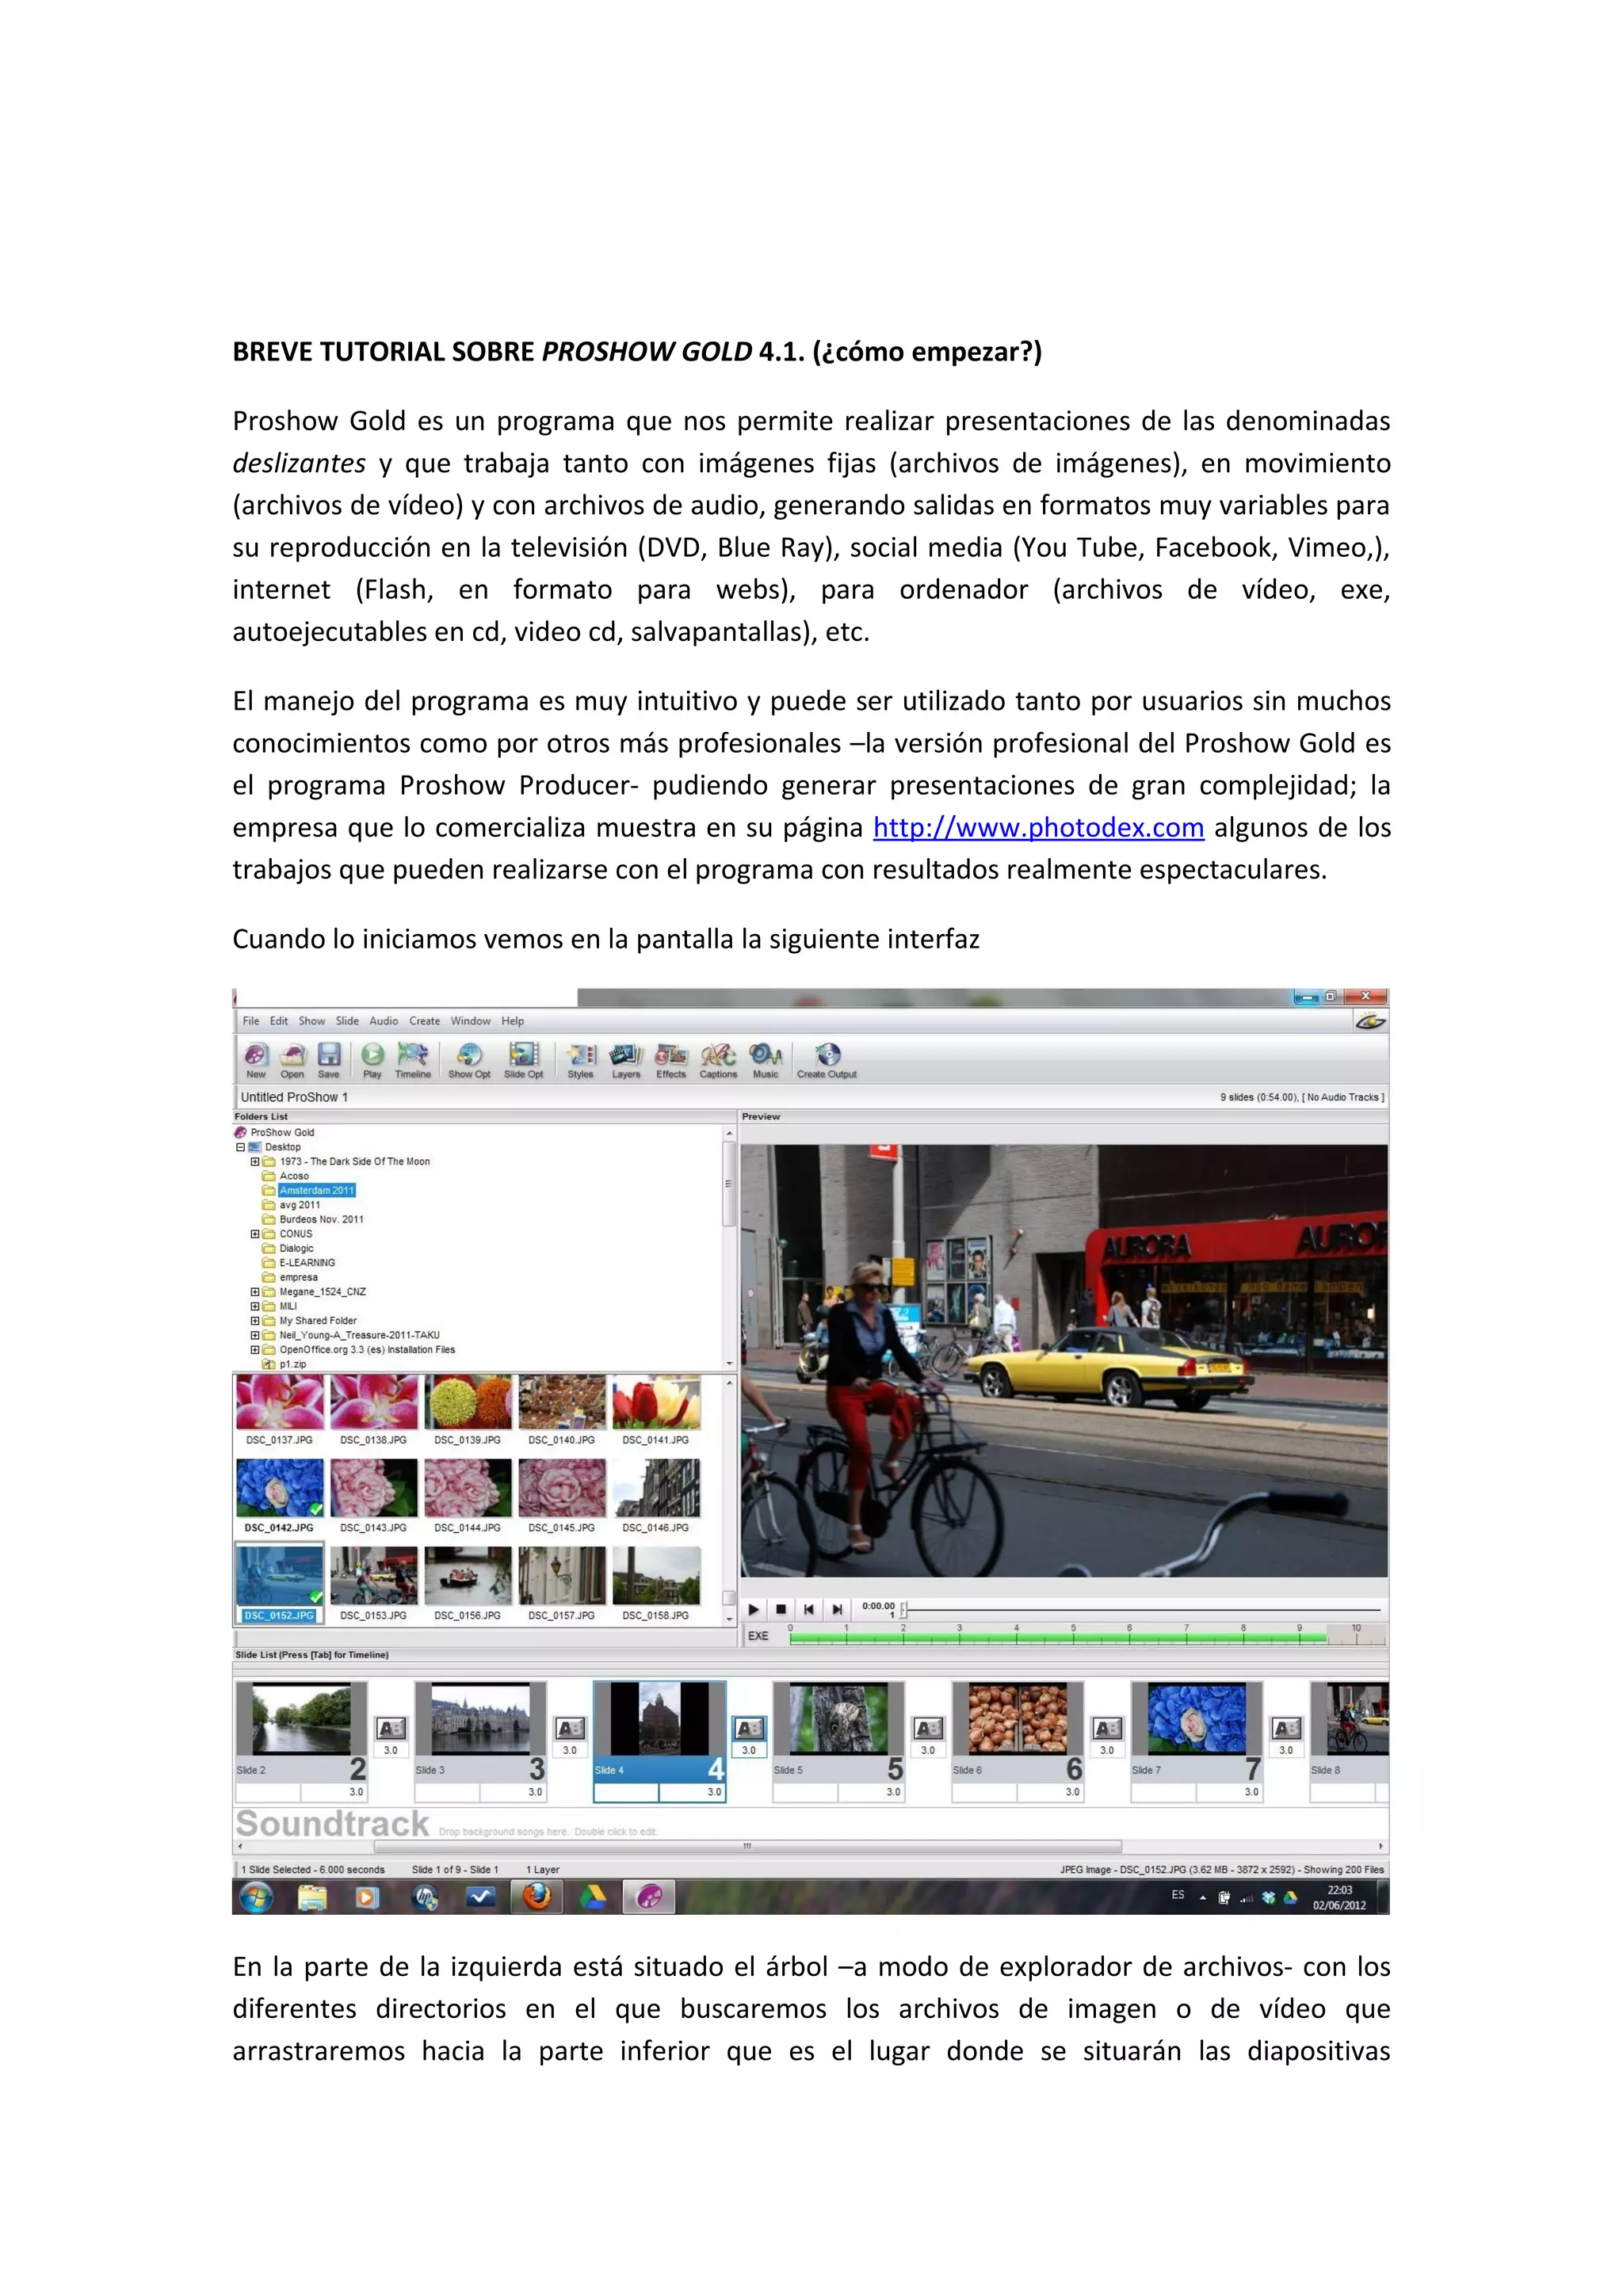Click Firefox icon in Windows taskbar
The width and height of the screenshot is (1623, 2296).
(x=537, y=1896)
